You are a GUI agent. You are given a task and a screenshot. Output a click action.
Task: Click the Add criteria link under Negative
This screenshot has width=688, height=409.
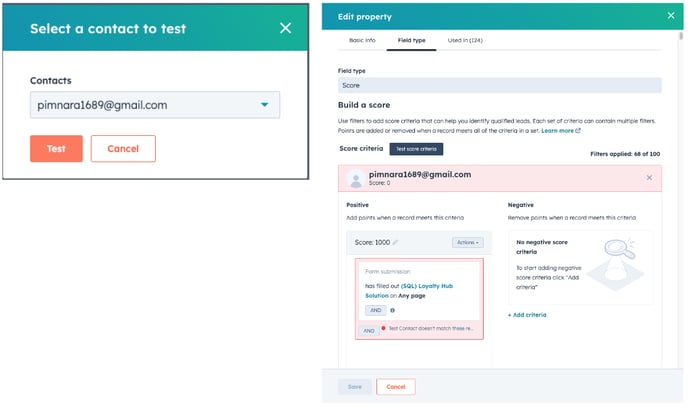[527, 315]
